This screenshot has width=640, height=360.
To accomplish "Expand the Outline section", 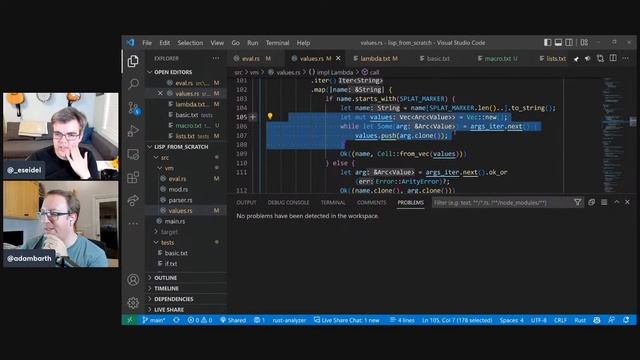I will click(x=186, y=278).
